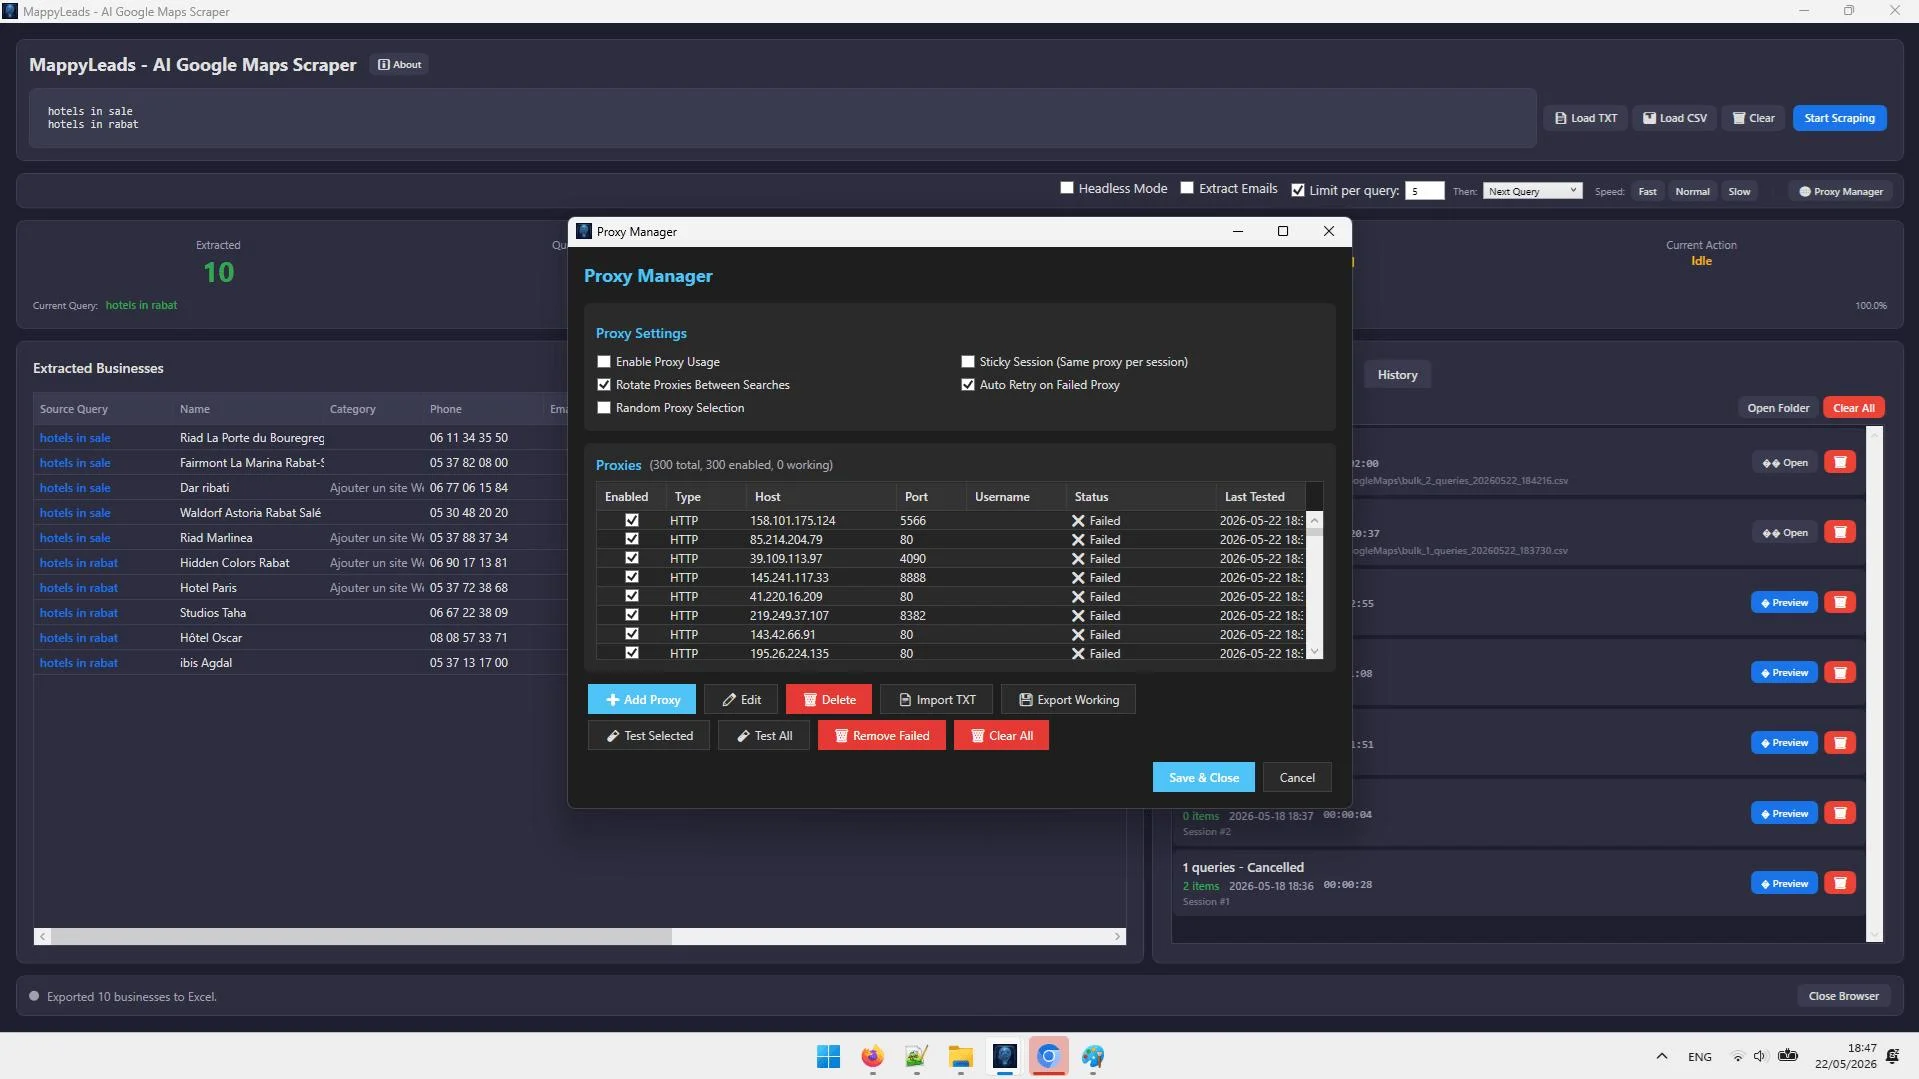Enable Random Proxy Selection

click(x=604, y=407)
